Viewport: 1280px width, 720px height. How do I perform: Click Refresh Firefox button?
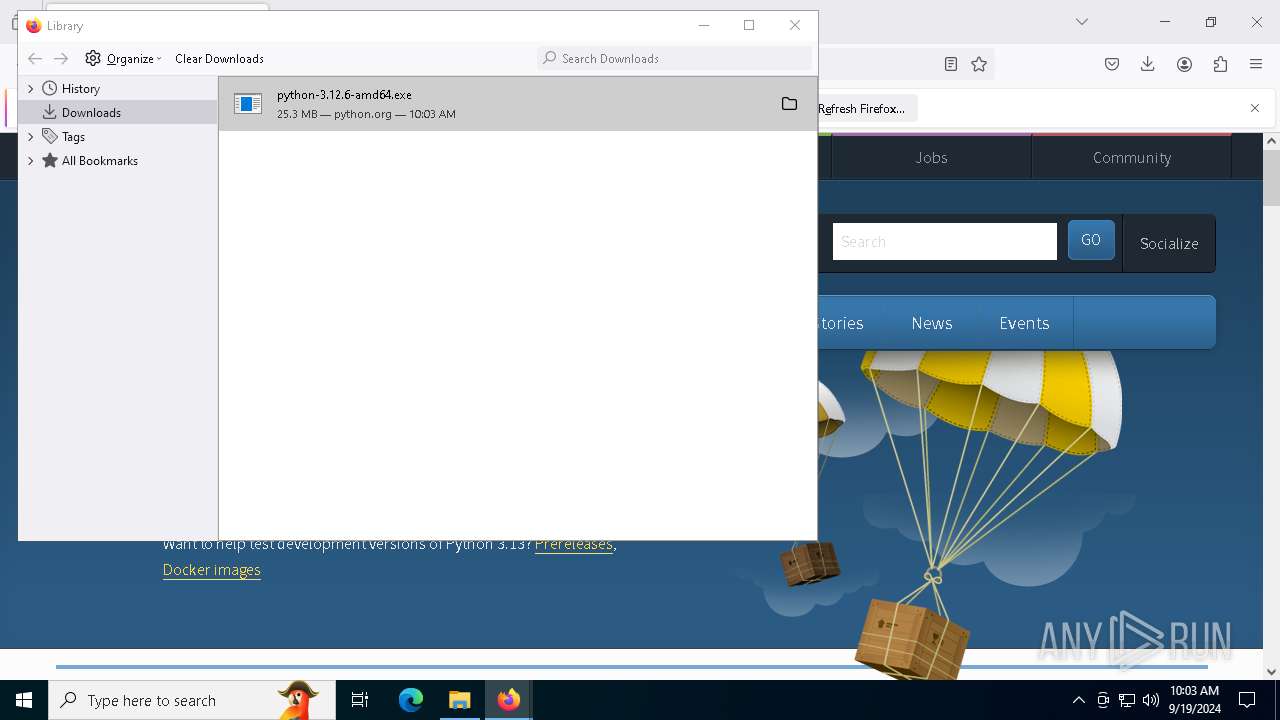863,108
